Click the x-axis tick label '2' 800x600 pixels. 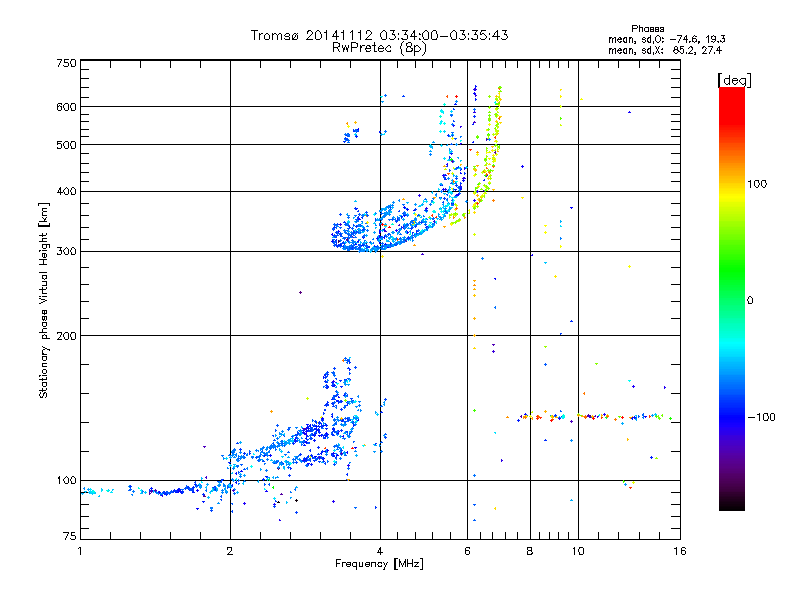pyautogui.click(x=230, y=551)
